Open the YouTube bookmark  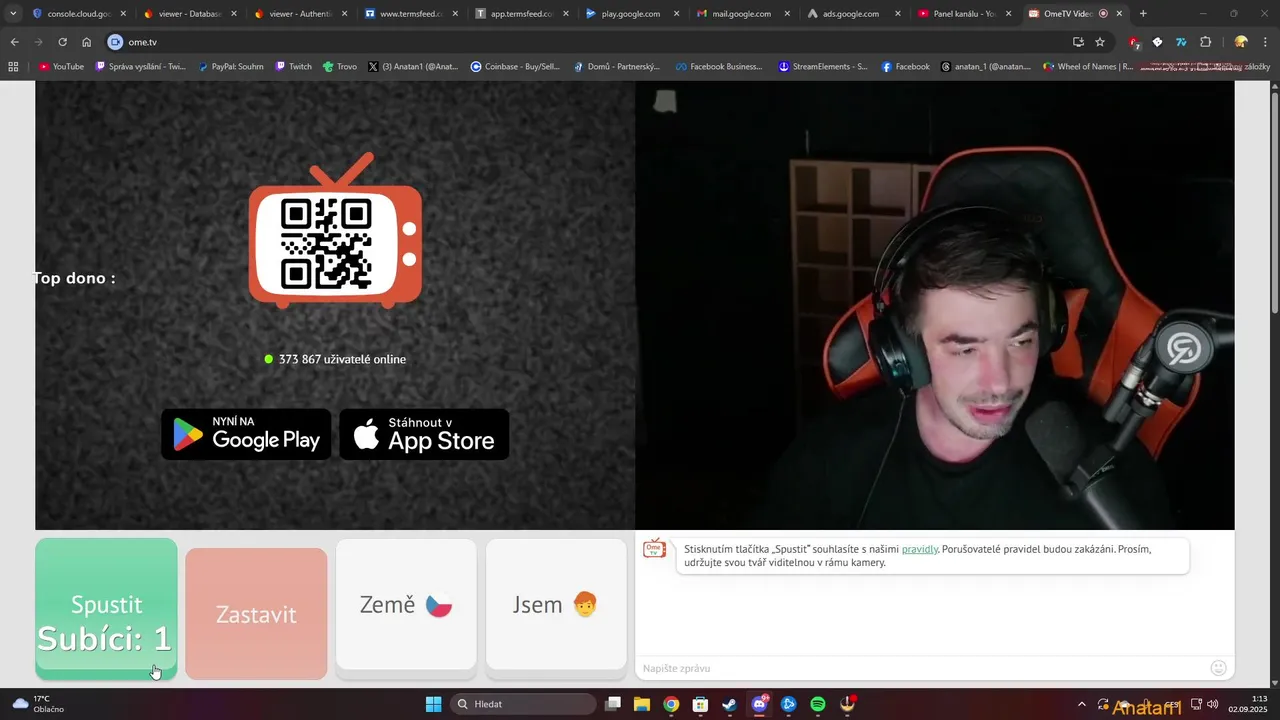(61, 67)
